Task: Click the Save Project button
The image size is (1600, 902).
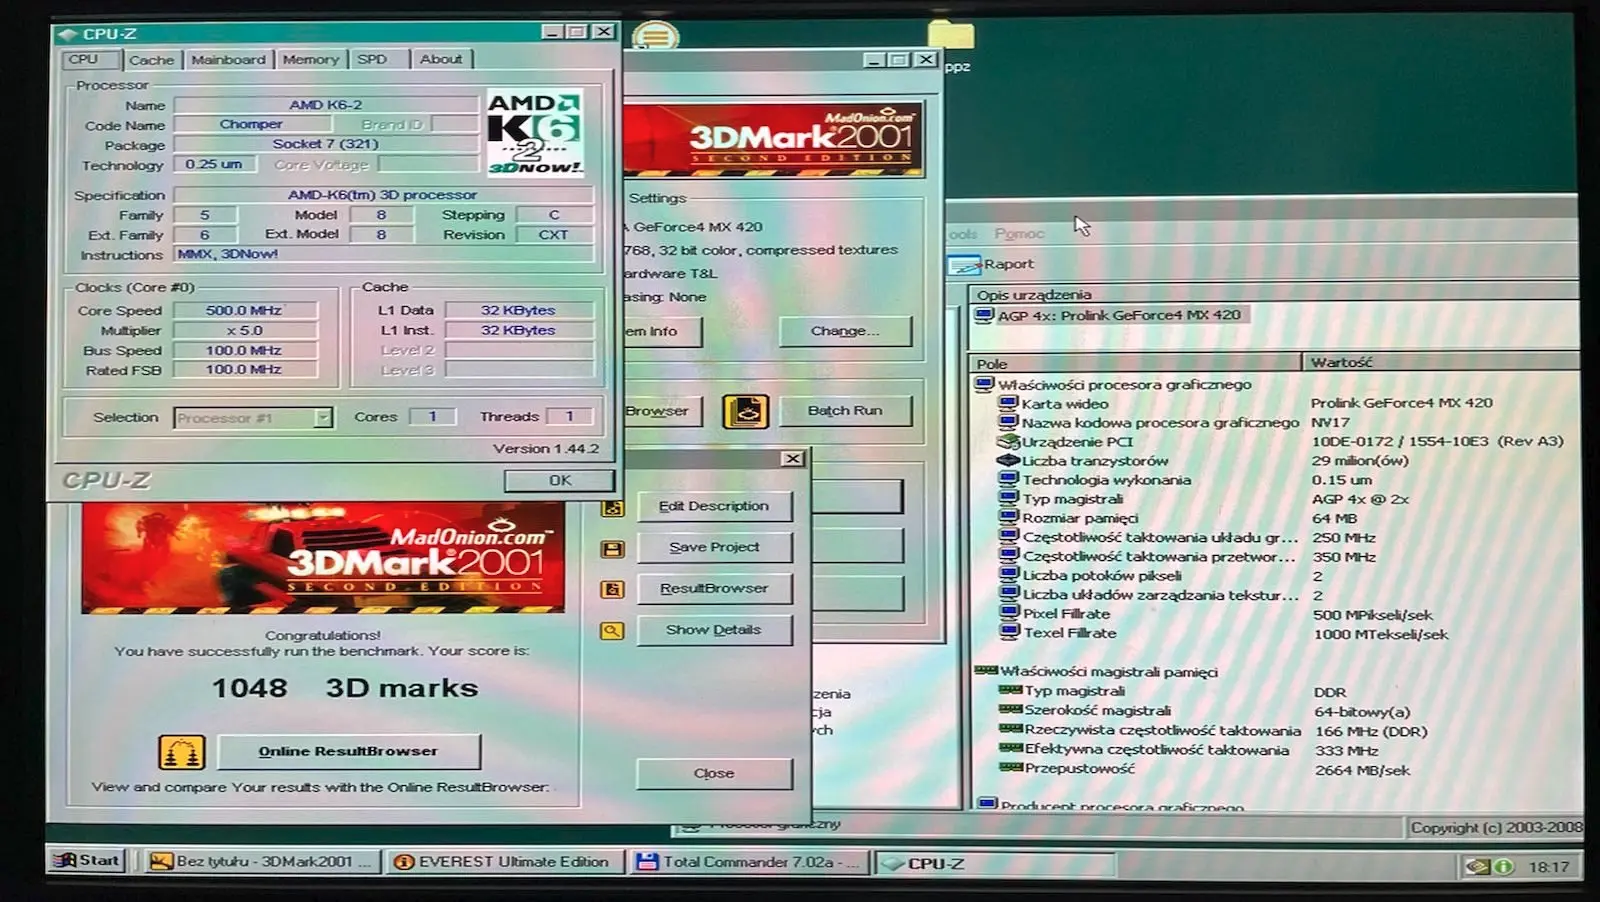Action: 714,548
